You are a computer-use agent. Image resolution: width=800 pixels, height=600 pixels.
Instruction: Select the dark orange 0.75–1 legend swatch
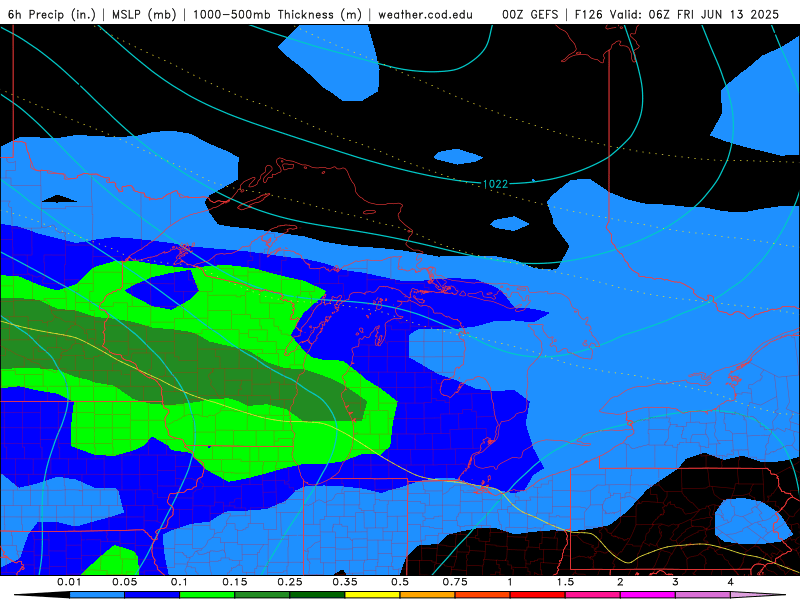[483, 595]
